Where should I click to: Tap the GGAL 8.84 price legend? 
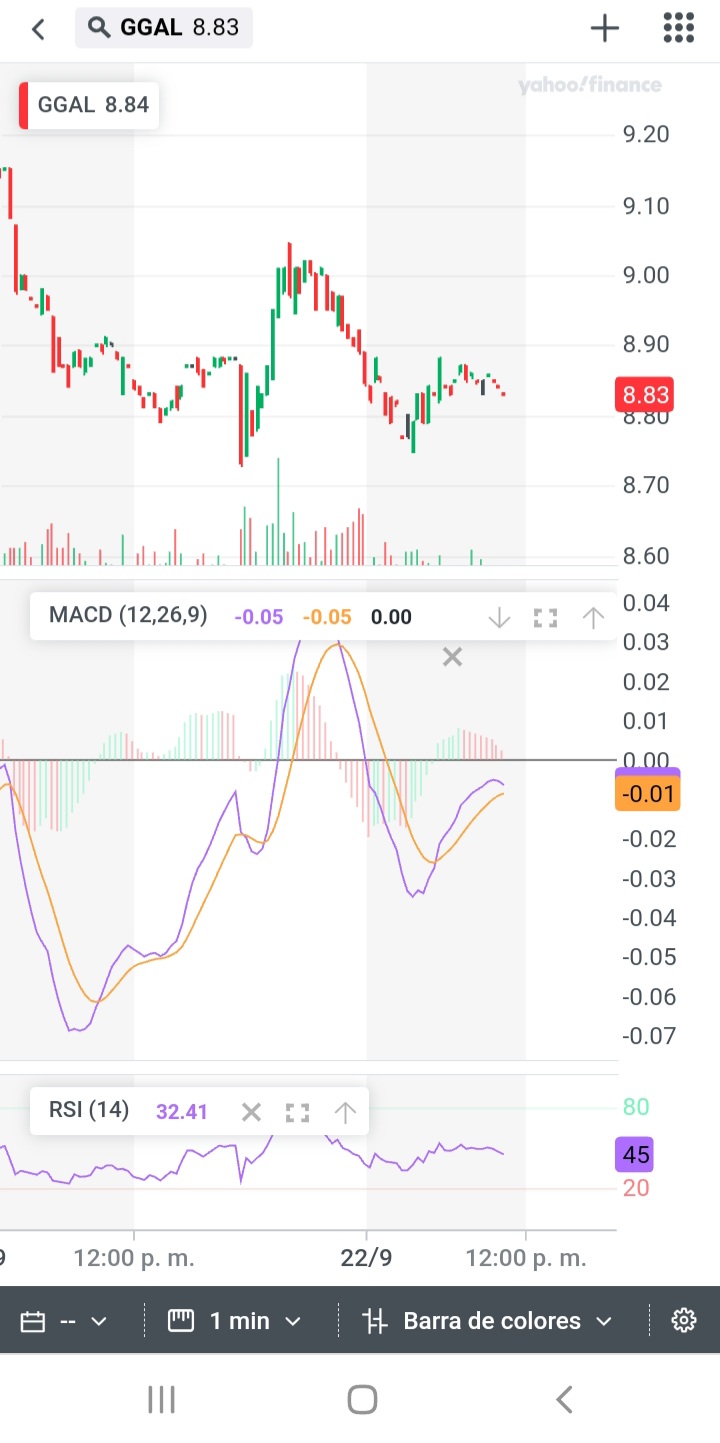[89, 105]
